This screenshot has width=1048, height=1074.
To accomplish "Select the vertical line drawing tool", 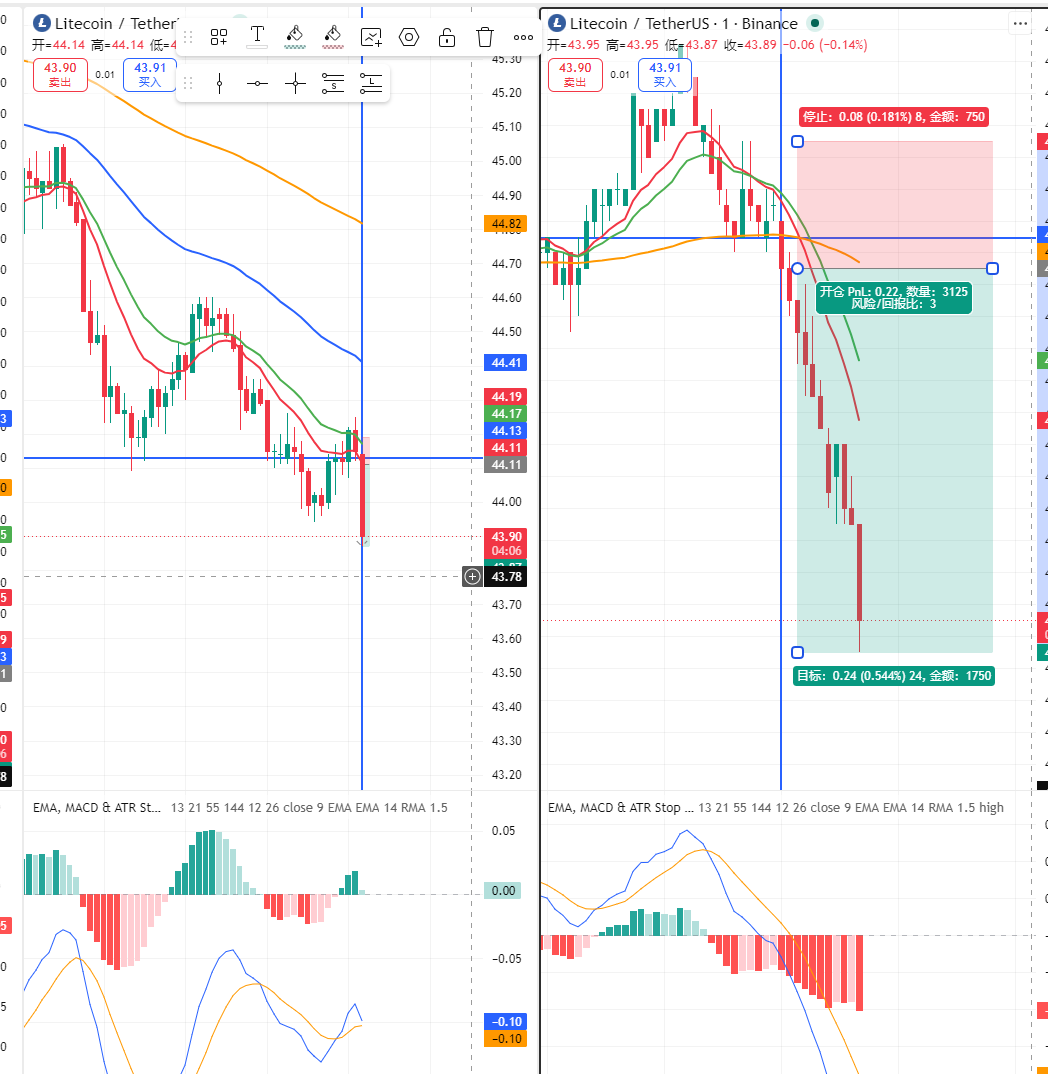I will click(219, 84).
